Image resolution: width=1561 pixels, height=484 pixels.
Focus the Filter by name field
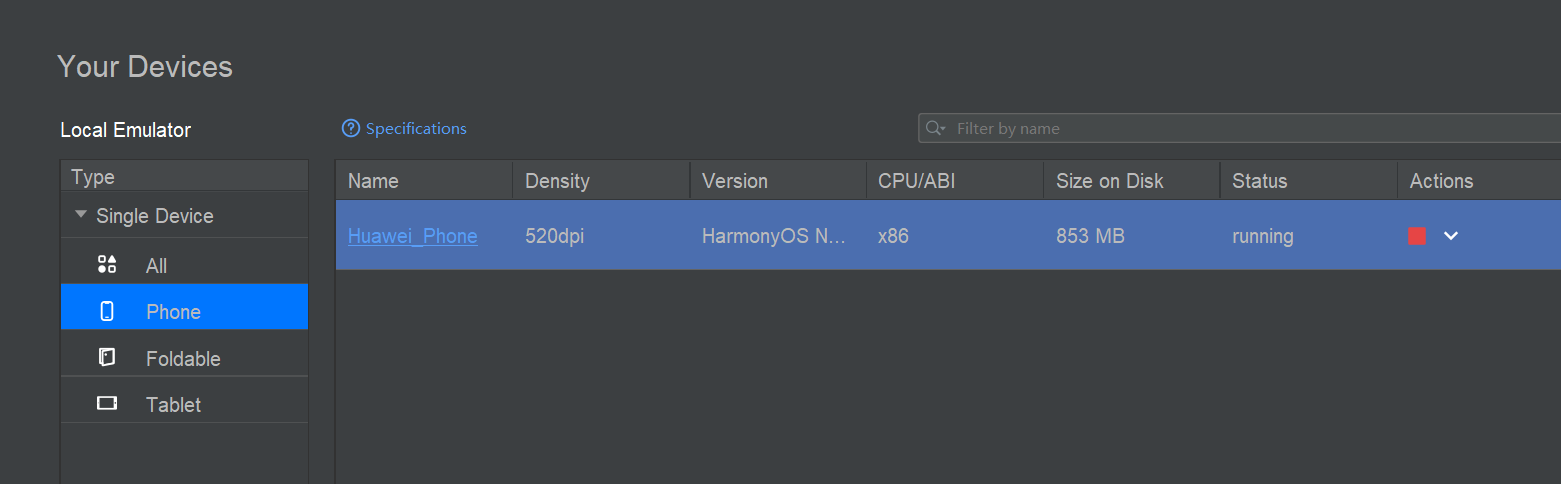(1240, 128)
